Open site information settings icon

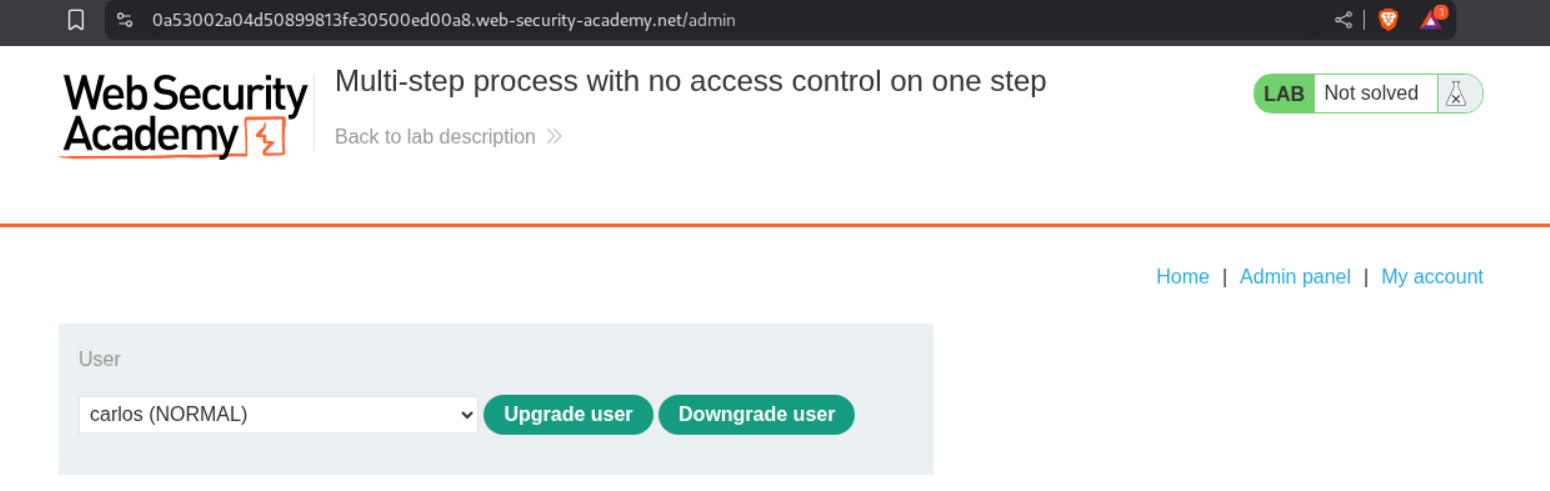125,20
